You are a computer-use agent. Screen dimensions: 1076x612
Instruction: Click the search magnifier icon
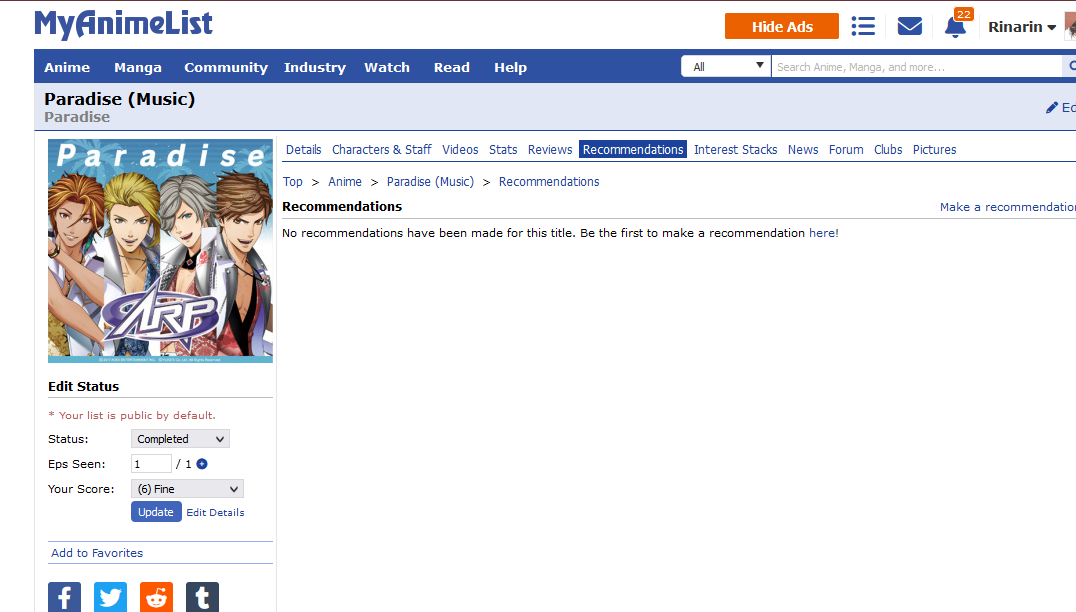pyautogui.click(x=1070, y=67)
